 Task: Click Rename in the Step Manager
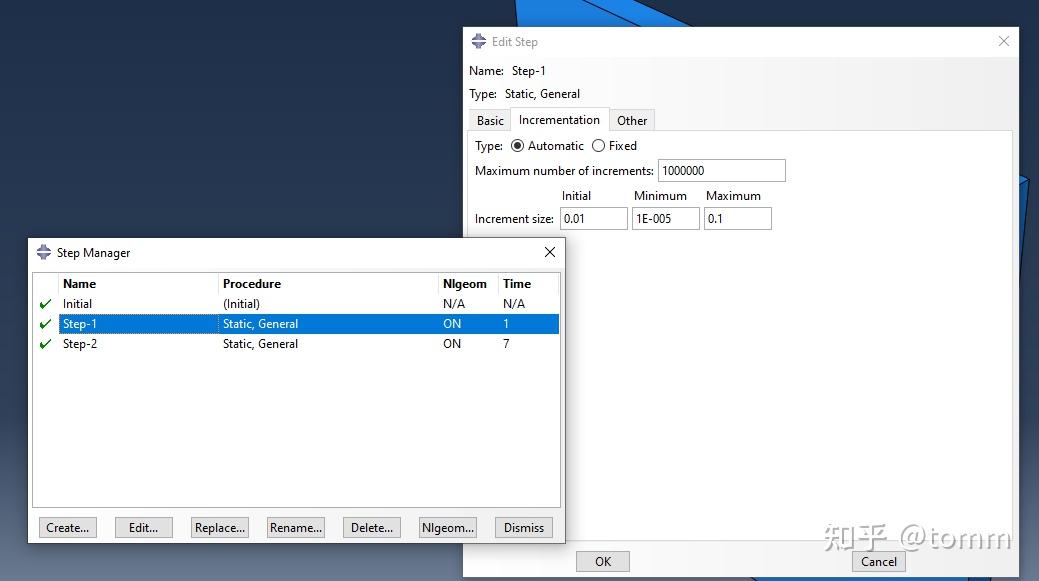tap(295, 527)
